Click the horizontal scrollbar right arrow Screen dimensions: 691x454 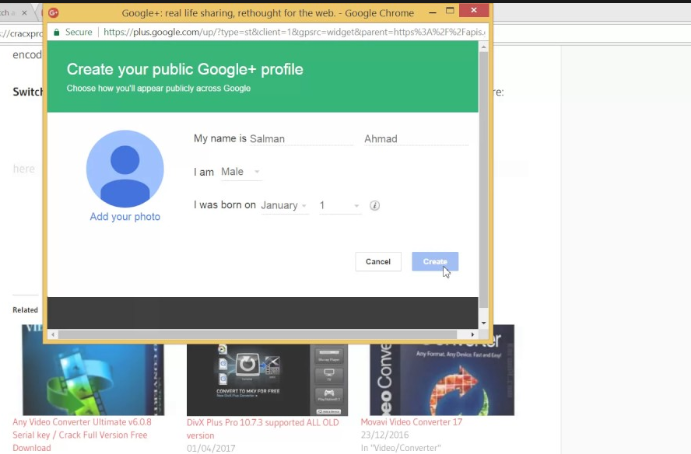[x=473, y=334]
